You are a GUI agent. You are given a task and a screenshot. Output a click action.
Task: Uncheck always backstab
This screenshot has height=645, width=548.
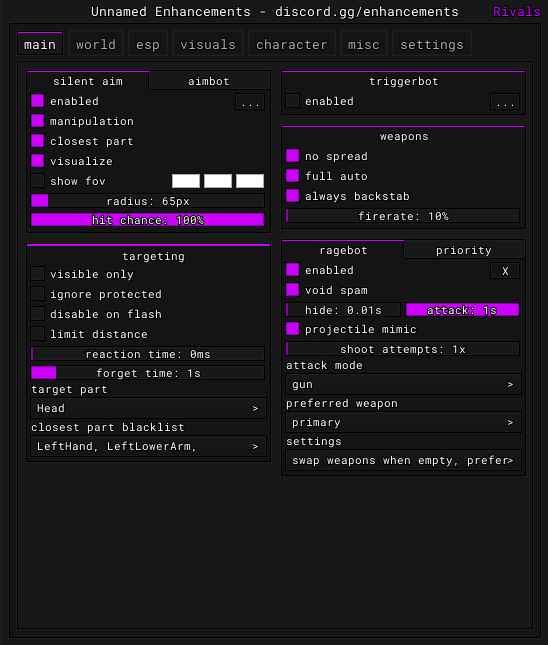293,196
